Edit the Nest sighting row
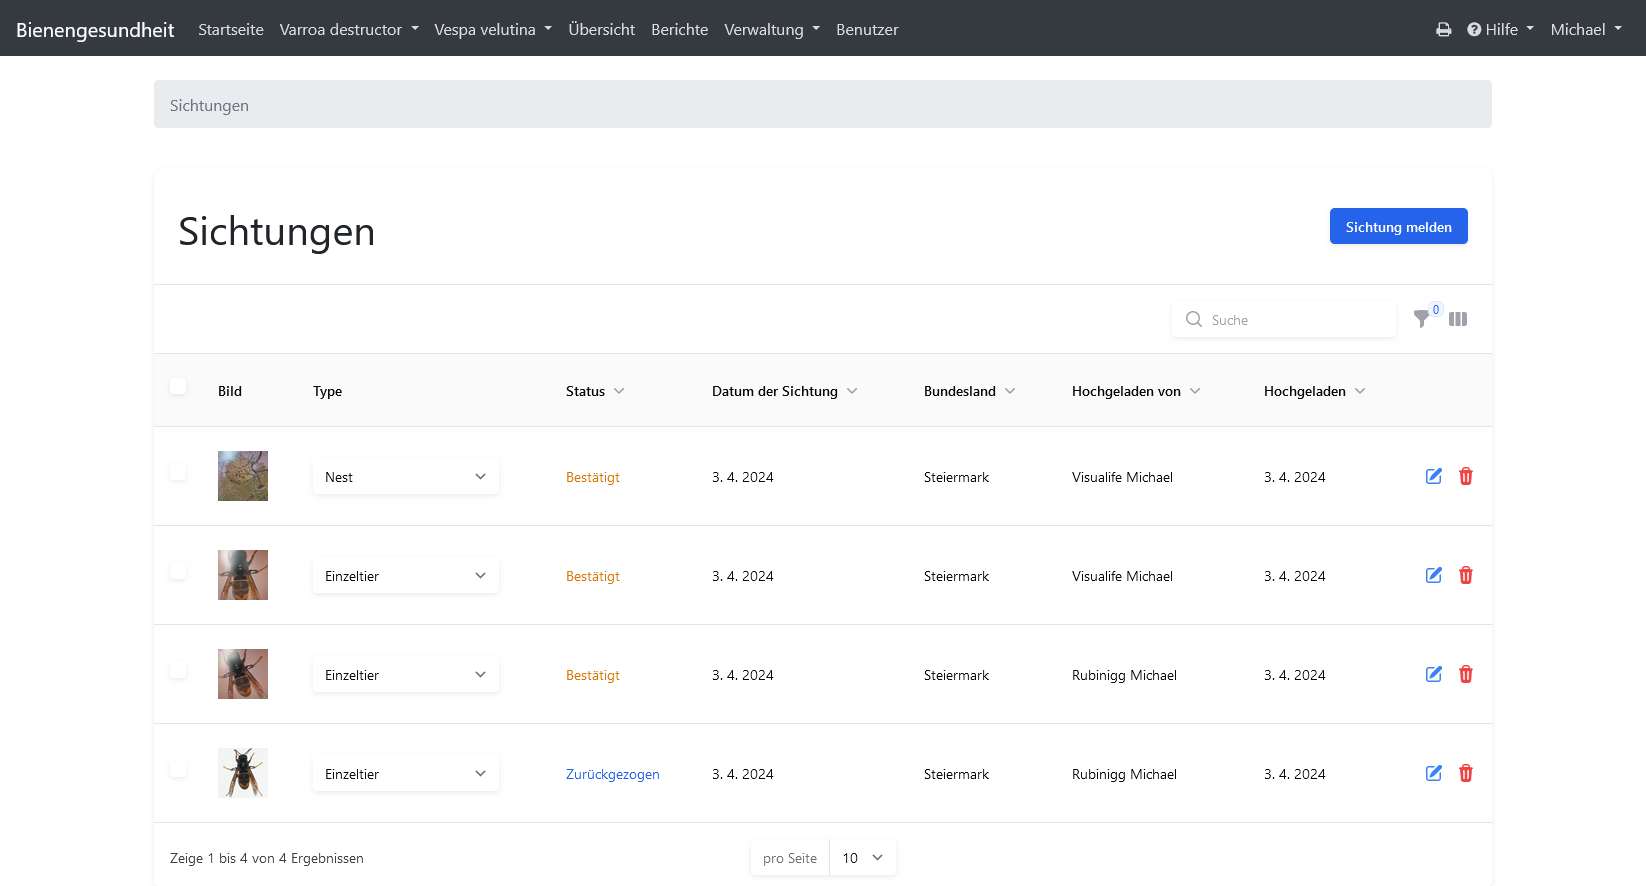The width and height of the screenshot is (1646, 886). pos(1433,476)
